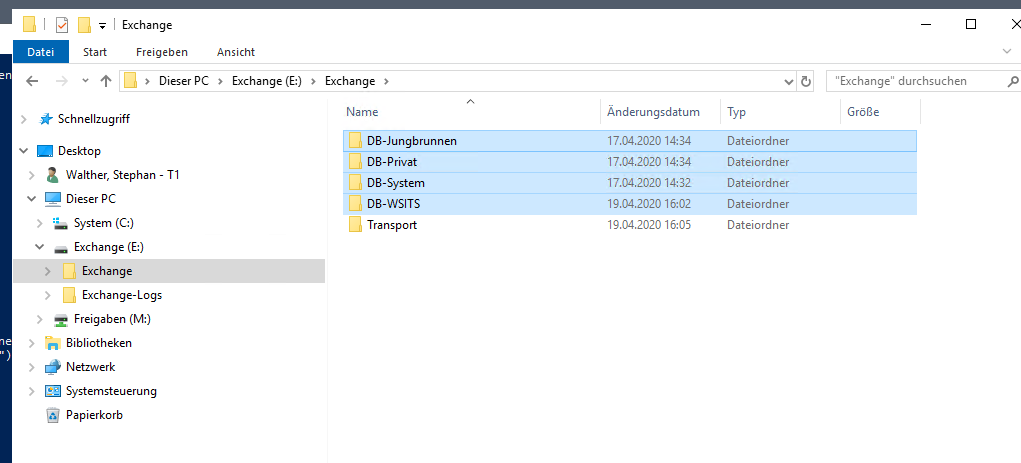Expand the ribbon with the chevron

(x=1007, y=51)
